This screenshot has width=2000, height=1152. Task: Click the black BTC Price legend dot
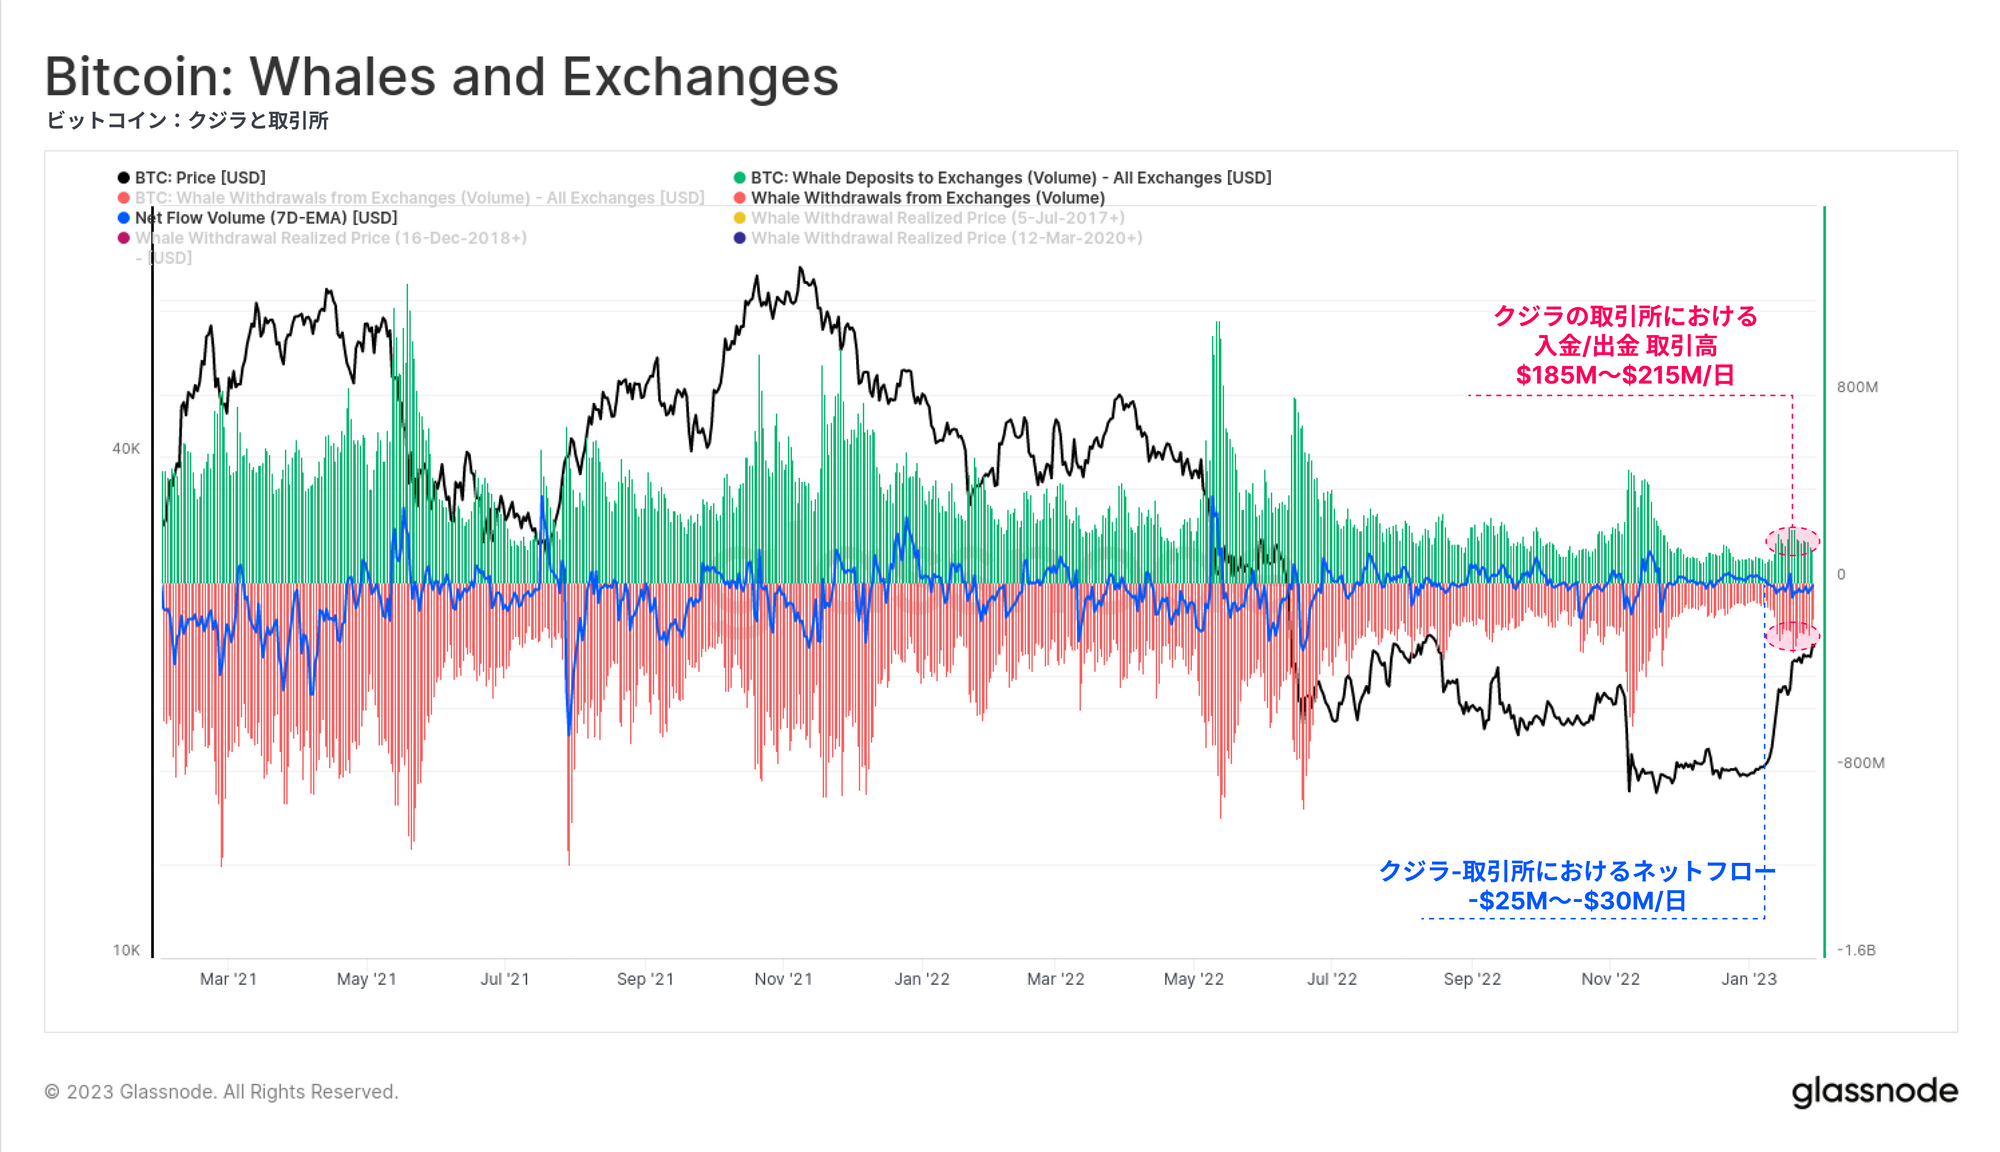(x=124, y=178)
